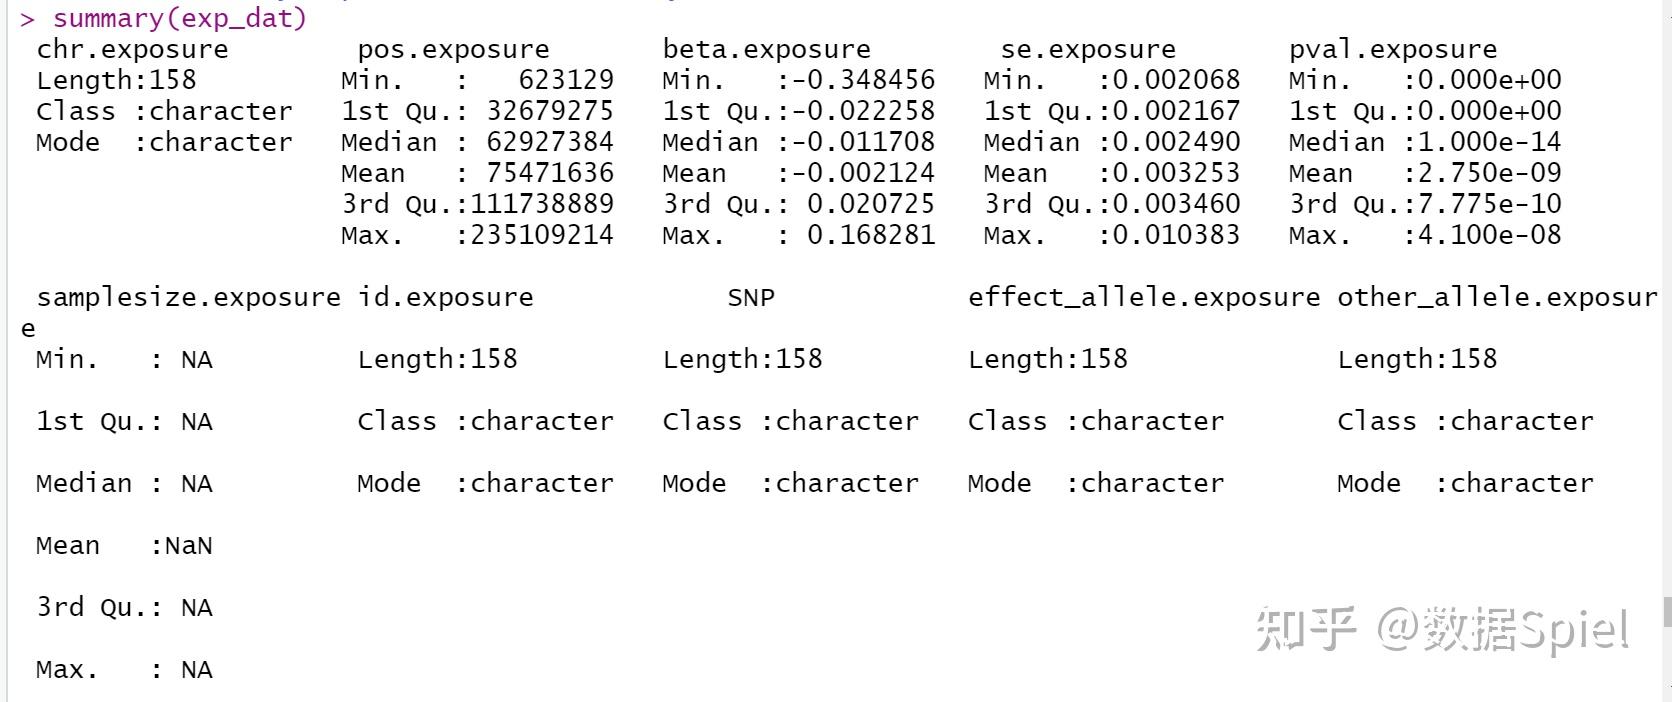Click Length:158 under the SNP column
This screenshot has width=1672, height=702.
(743, 359)
